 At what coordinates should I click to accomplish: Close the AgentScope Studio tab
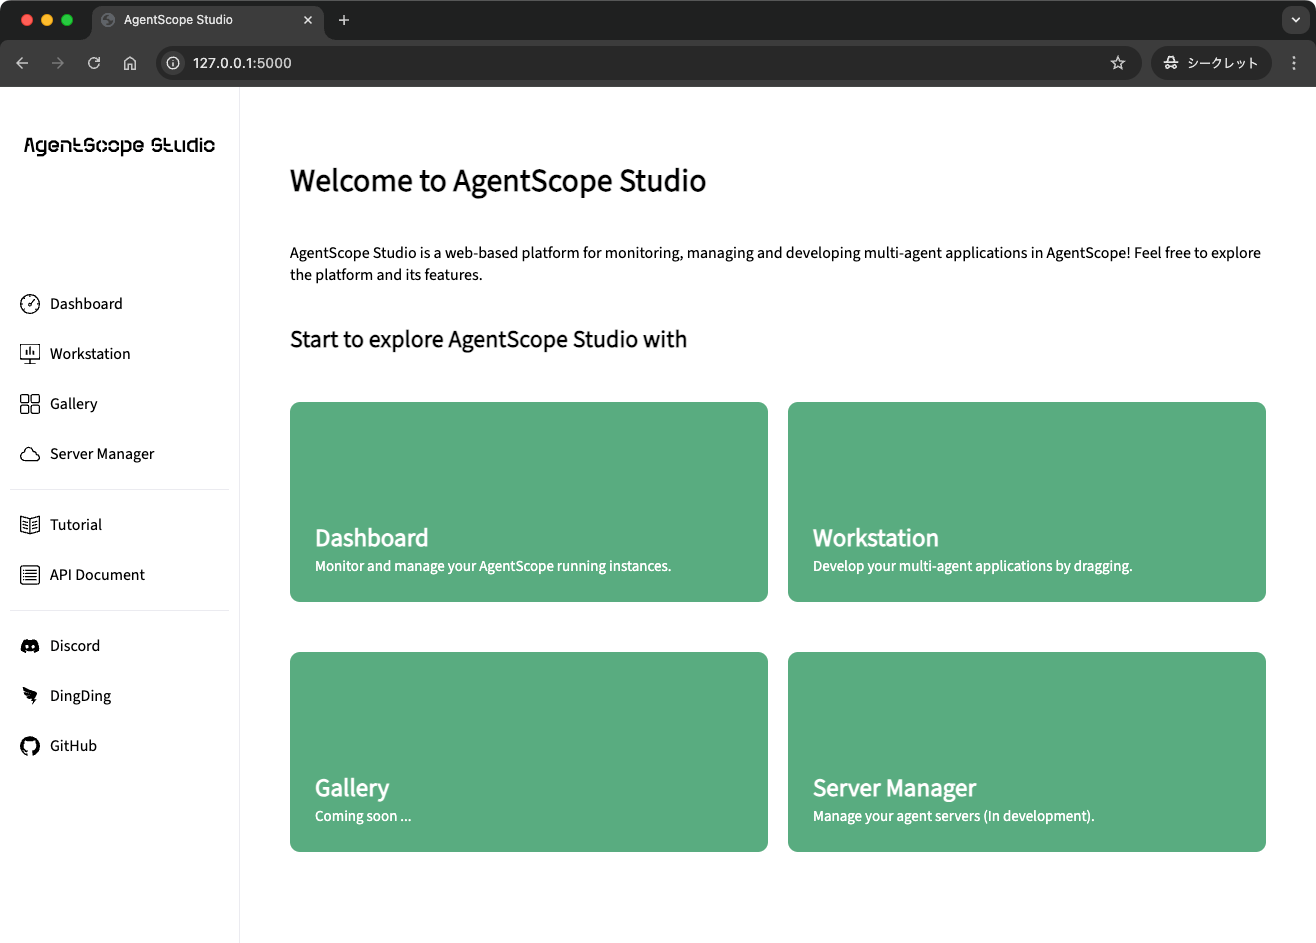[x=308, y=20]
